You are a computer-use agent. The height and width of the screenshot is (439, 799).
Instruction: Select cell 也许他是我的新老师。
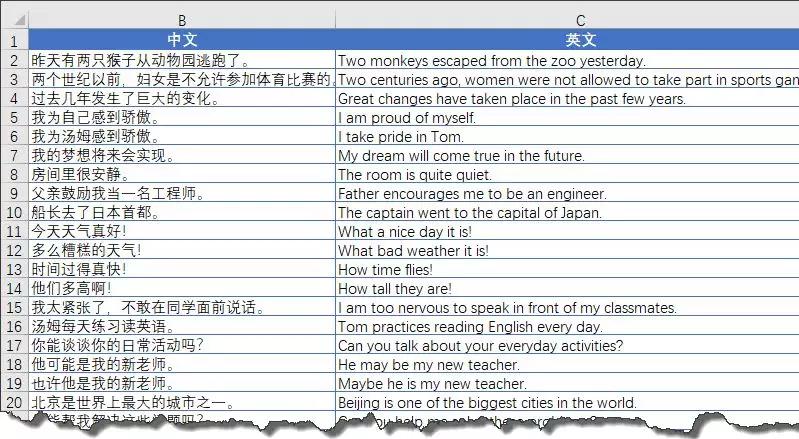coord(182,383)
